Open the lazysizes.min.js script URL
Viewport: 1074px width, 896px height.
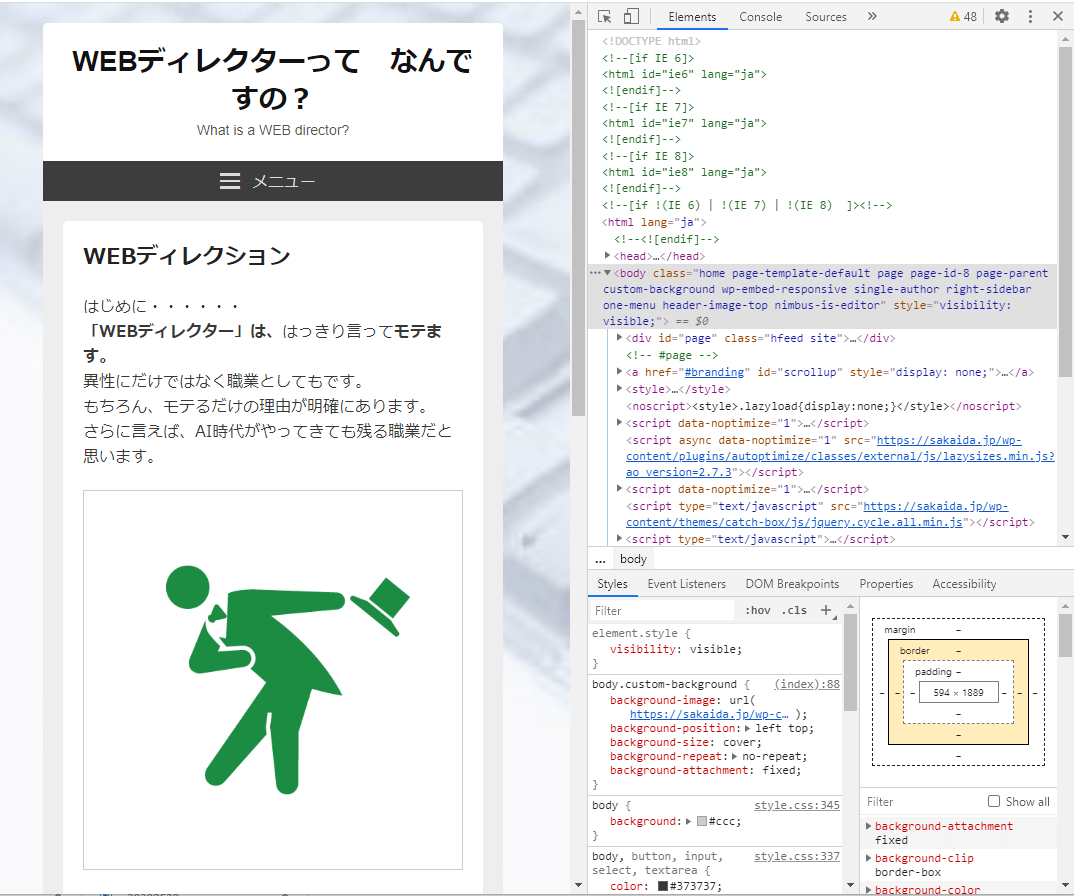(x=840, y=456)
